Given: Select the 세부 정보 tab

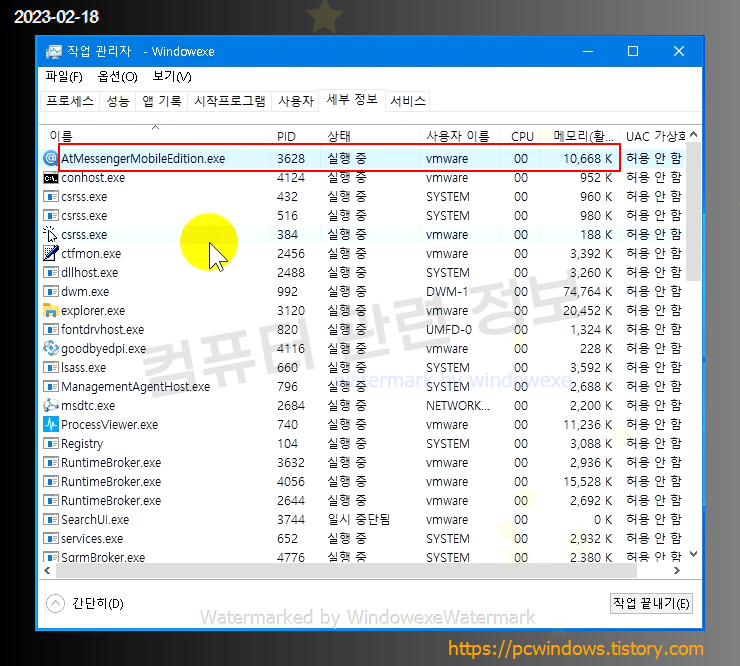Looking at the screenshot, I should (352, 100).
